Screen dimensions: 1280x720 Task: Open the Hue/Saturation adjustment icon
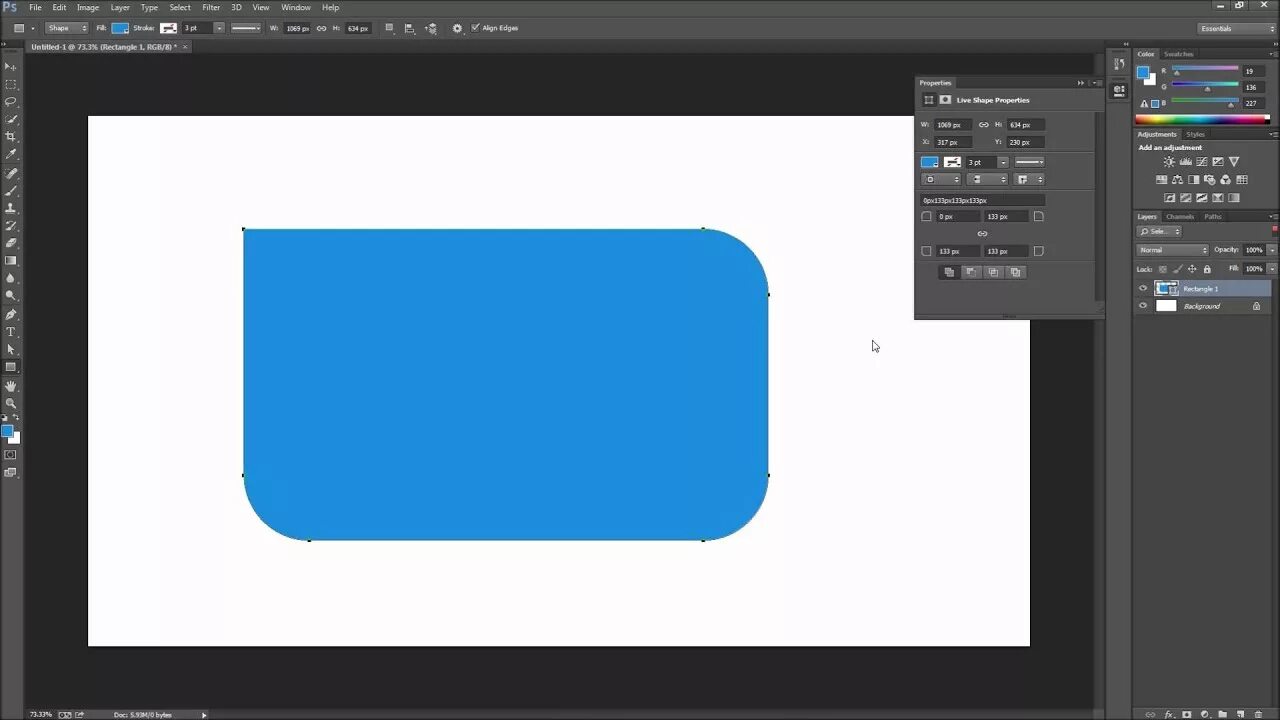(1162, 178)
